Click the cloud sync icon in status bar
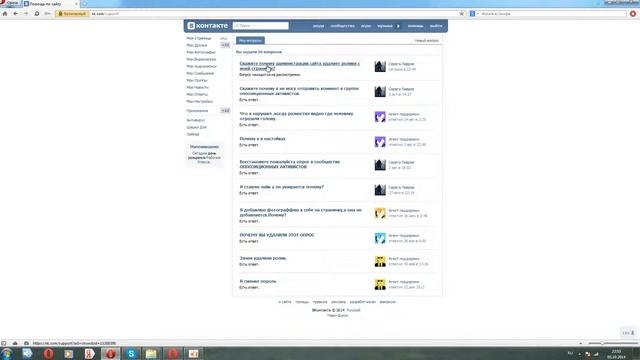Screen dimensions: 640x360 15,343
